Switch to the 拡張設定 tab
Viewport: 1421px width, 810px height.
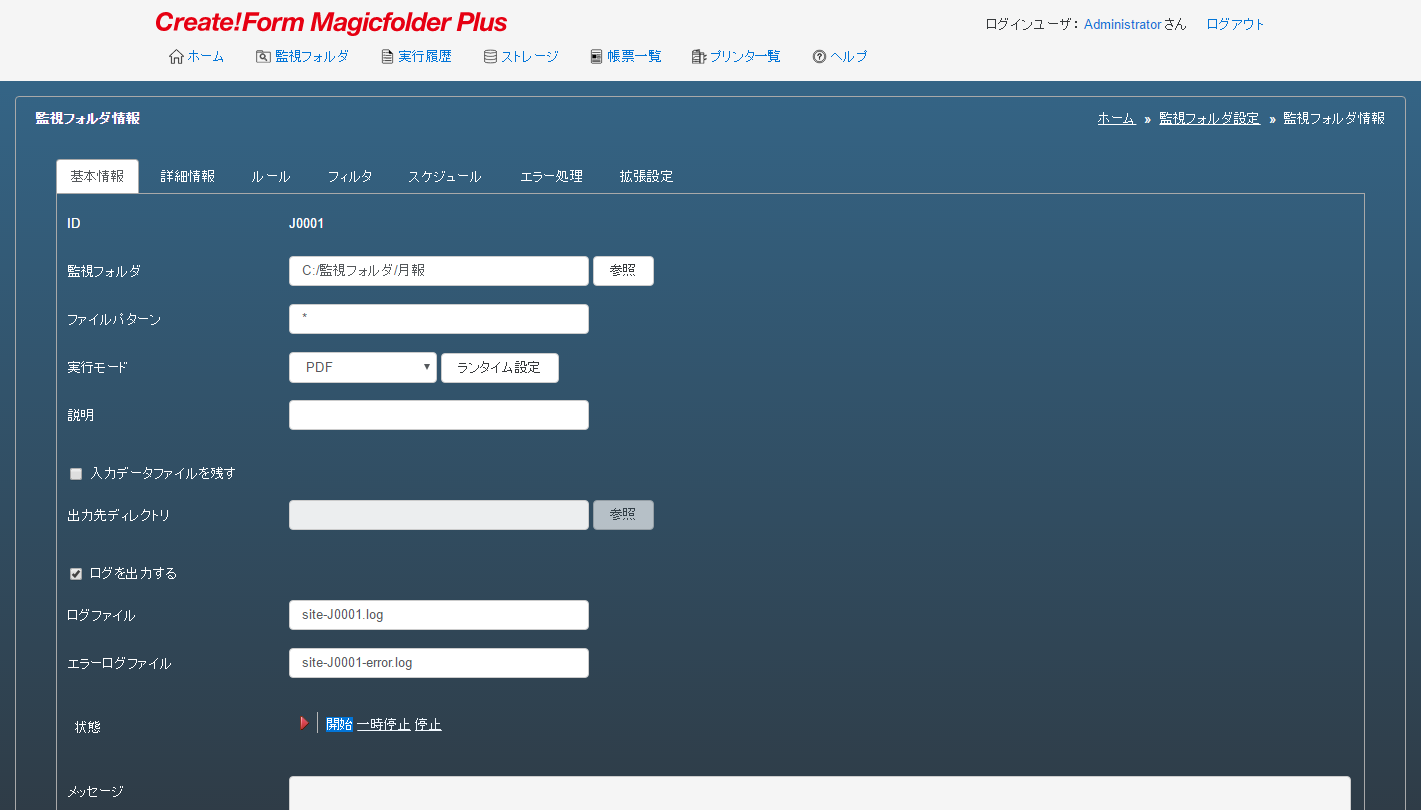(x=646, y=176)
